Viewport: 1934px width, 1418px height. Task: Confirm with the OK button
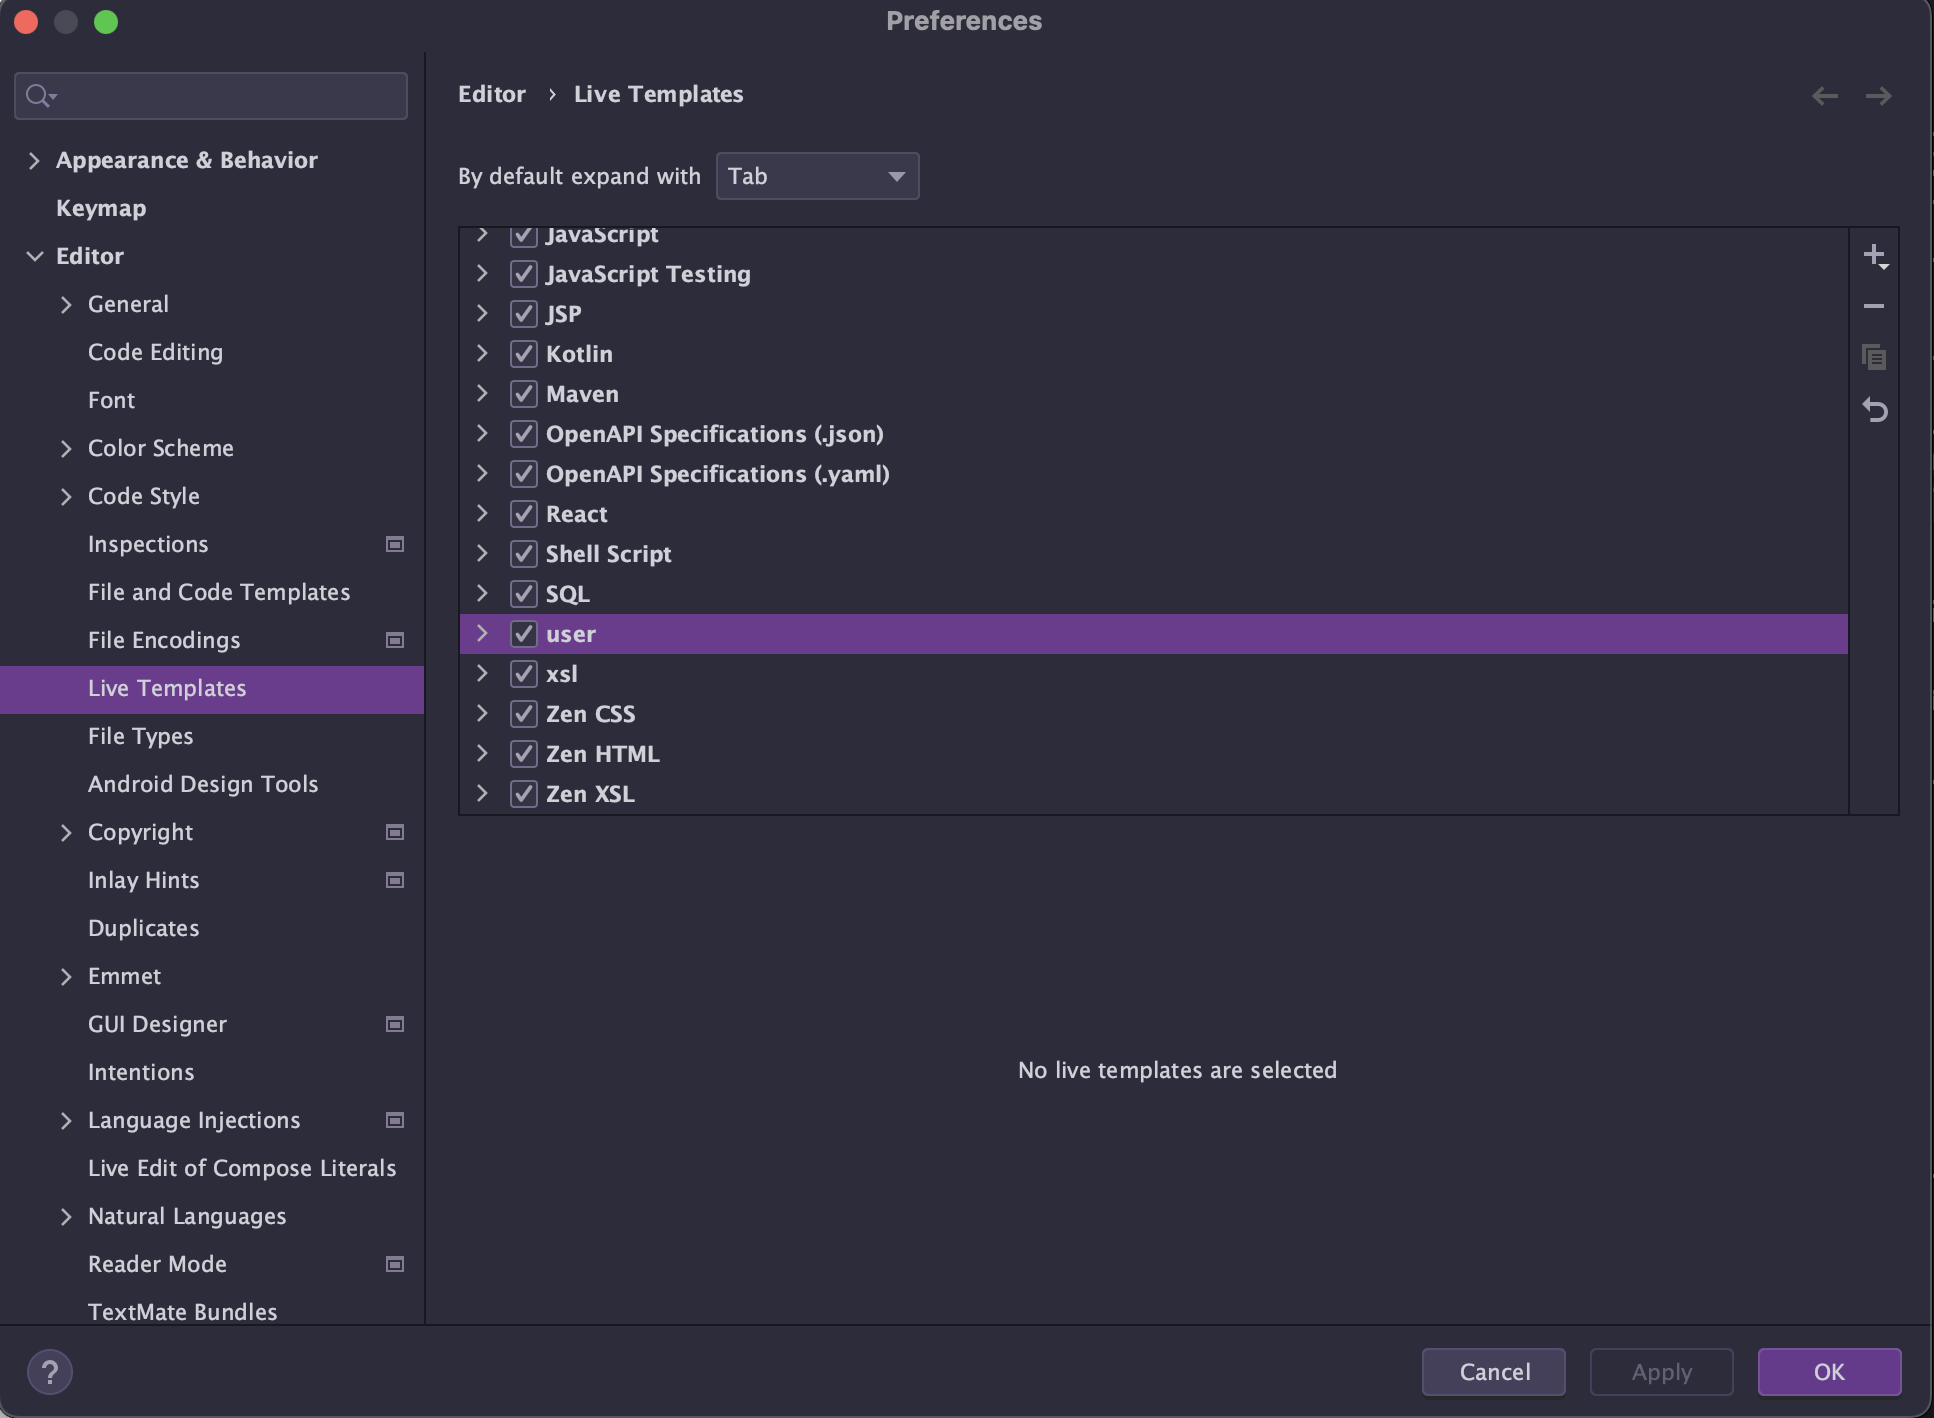point(1828,1372)
